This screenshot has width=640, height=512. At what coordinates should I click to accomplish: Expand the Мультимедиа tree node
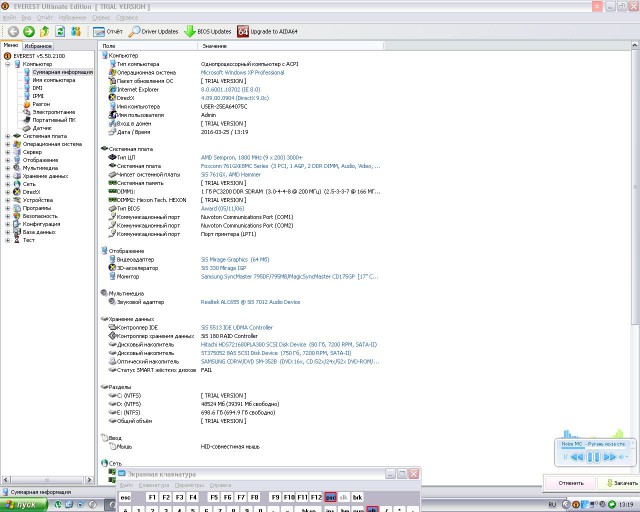[x=7, y=168]
